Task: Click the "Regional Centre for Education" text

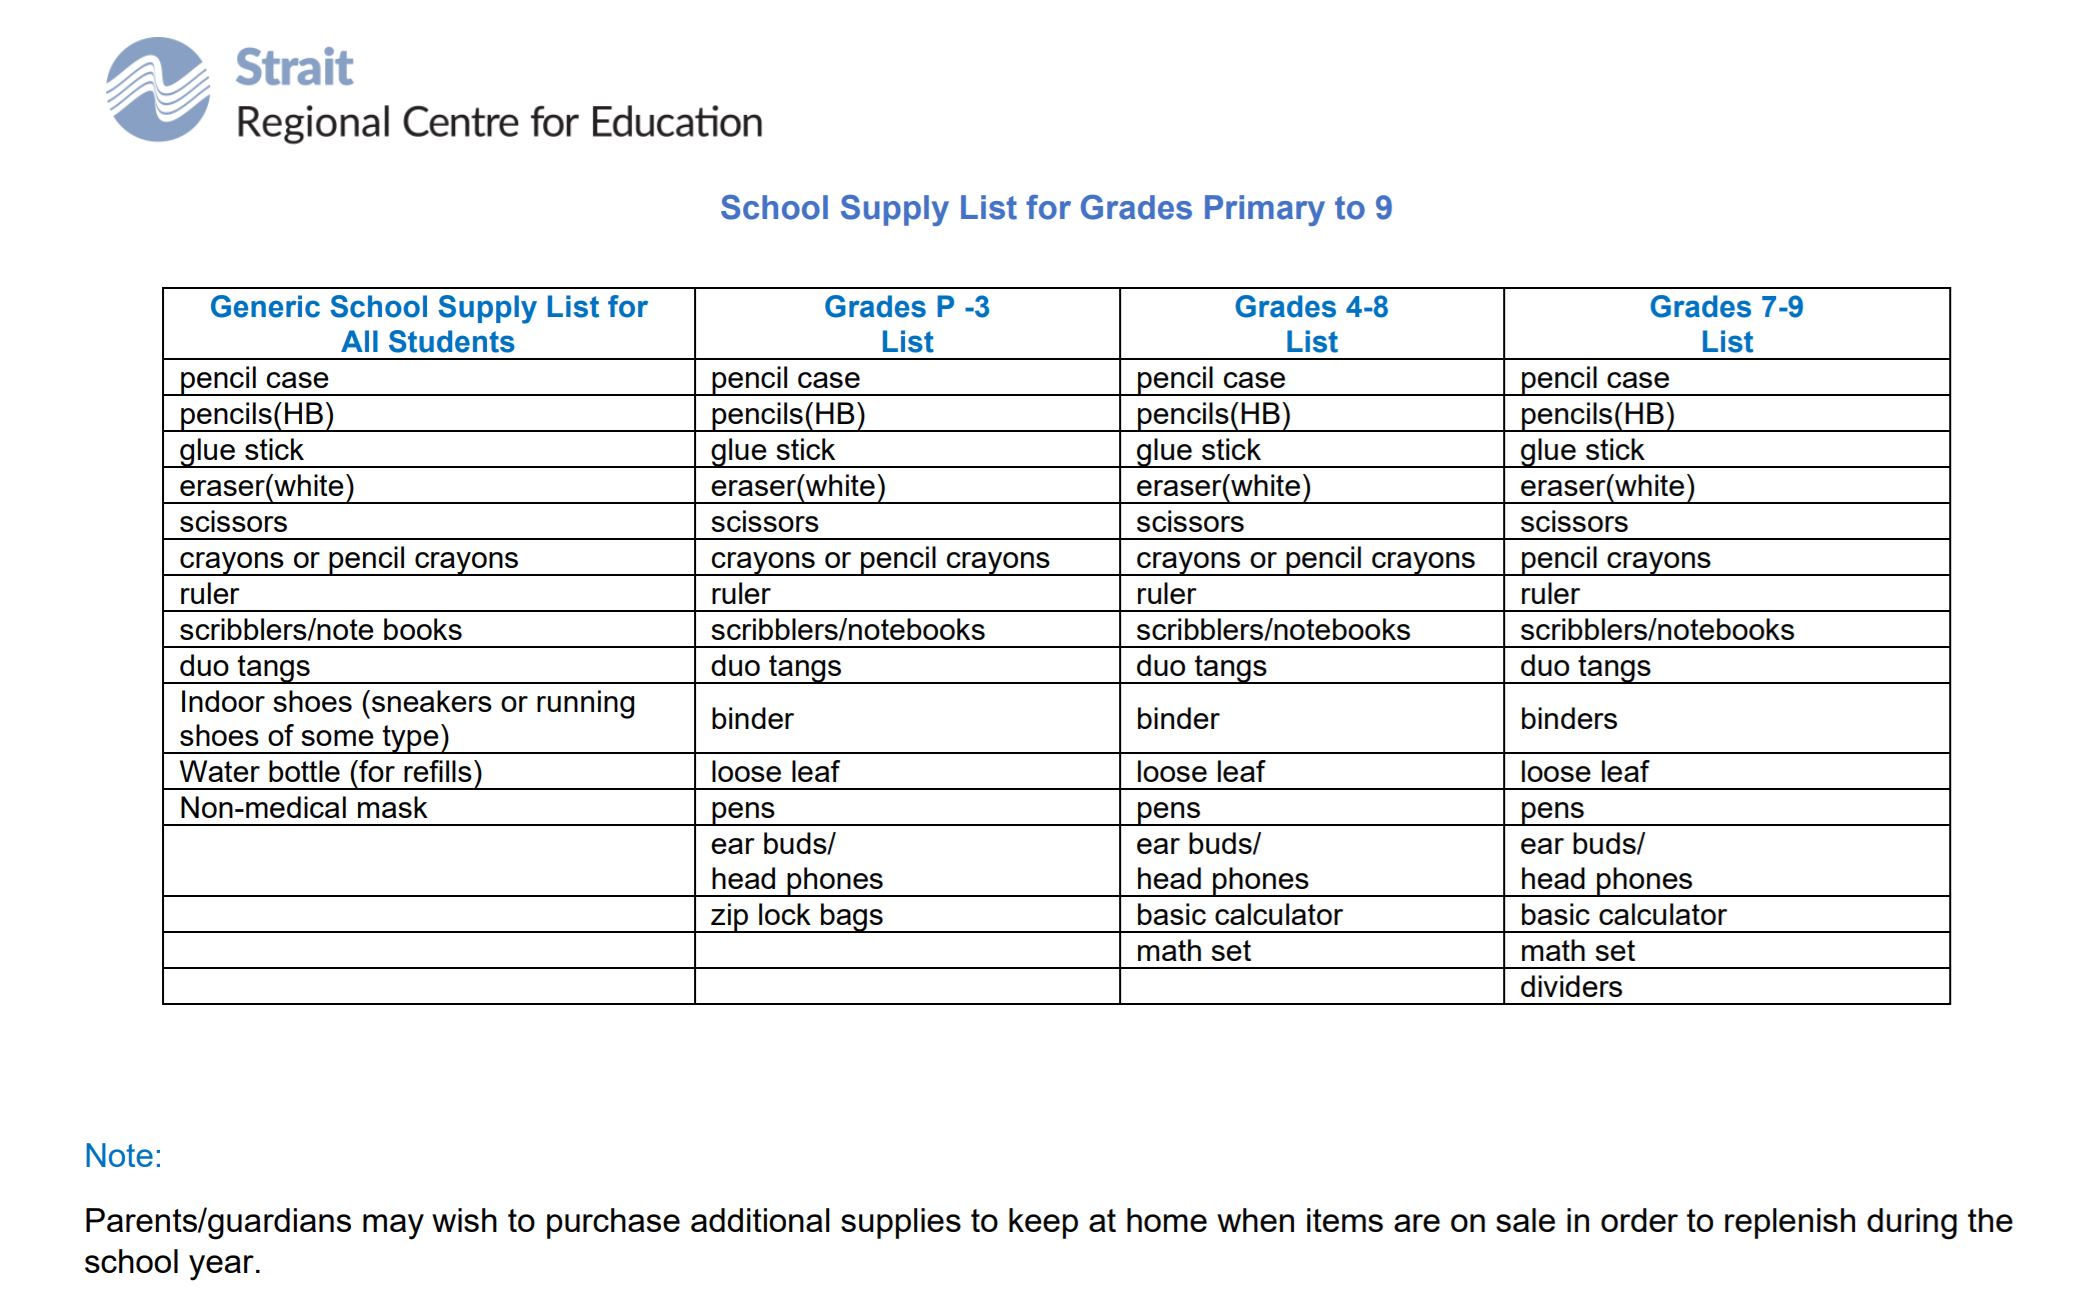Action: point(499,123)
